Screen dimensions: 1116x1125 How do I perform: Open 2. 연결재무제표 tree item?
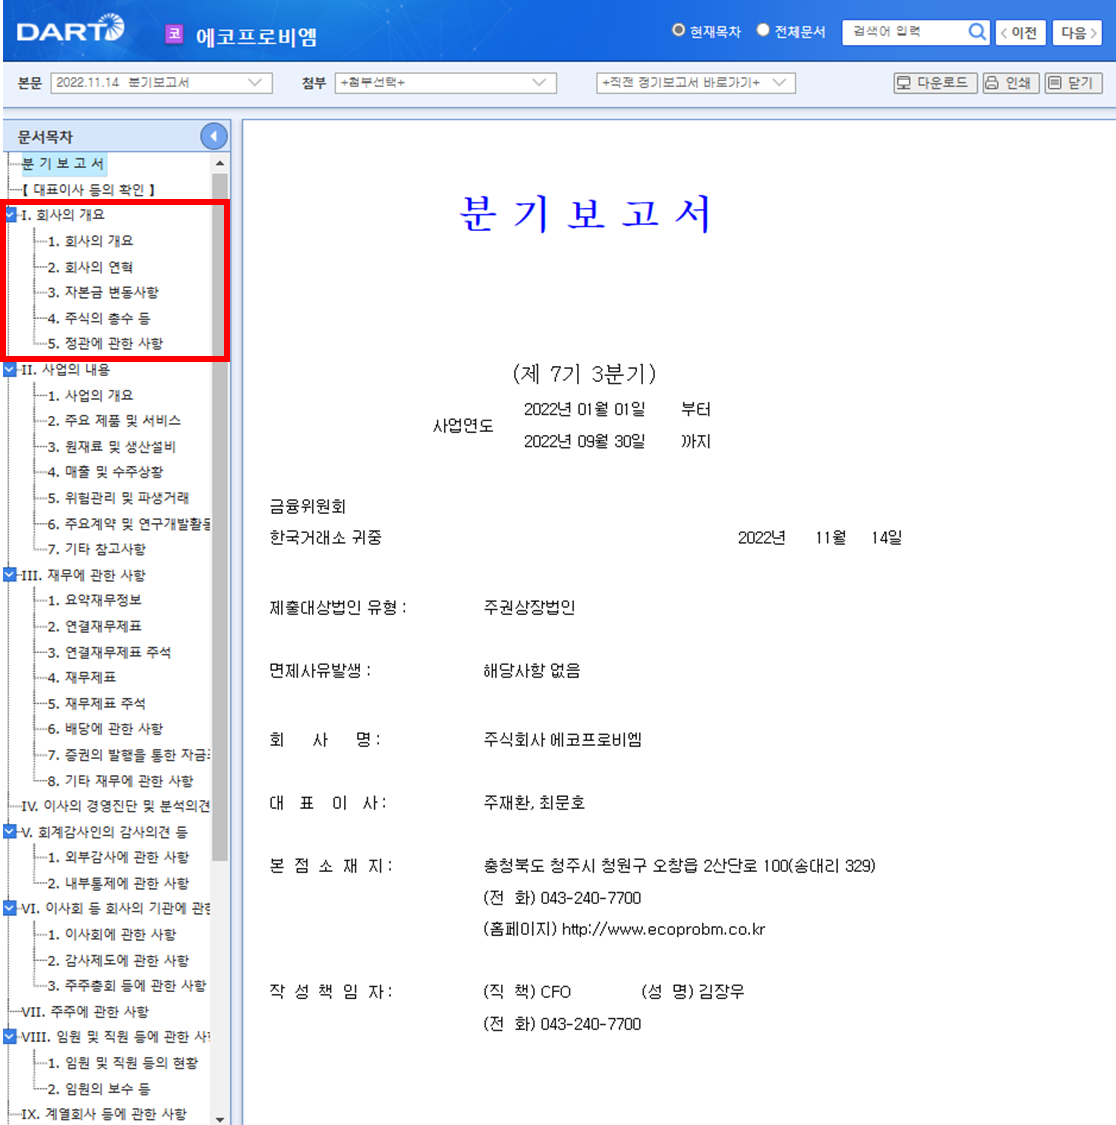coord(94,626)
